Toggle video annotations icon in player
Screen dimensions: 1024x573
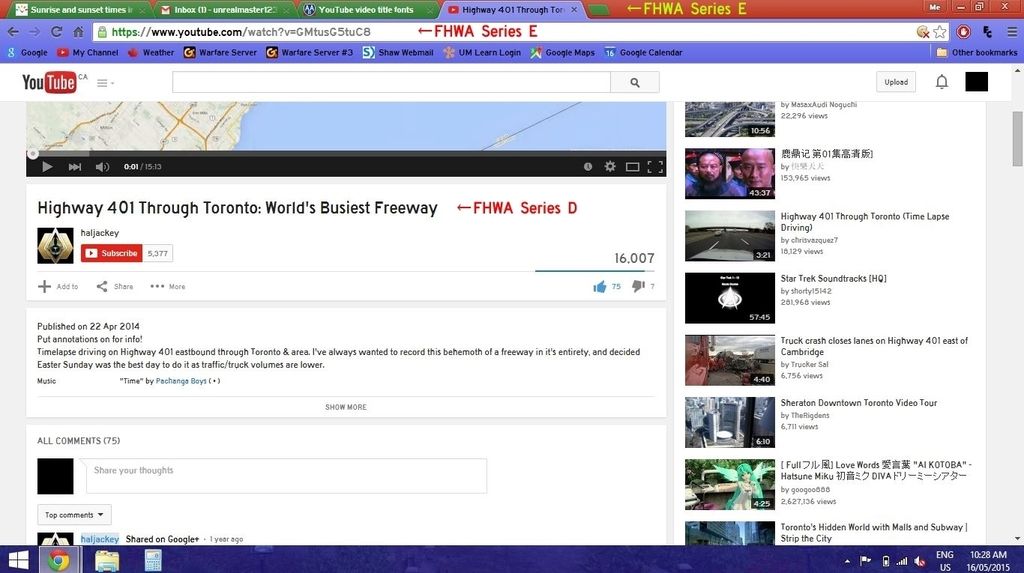588,167
